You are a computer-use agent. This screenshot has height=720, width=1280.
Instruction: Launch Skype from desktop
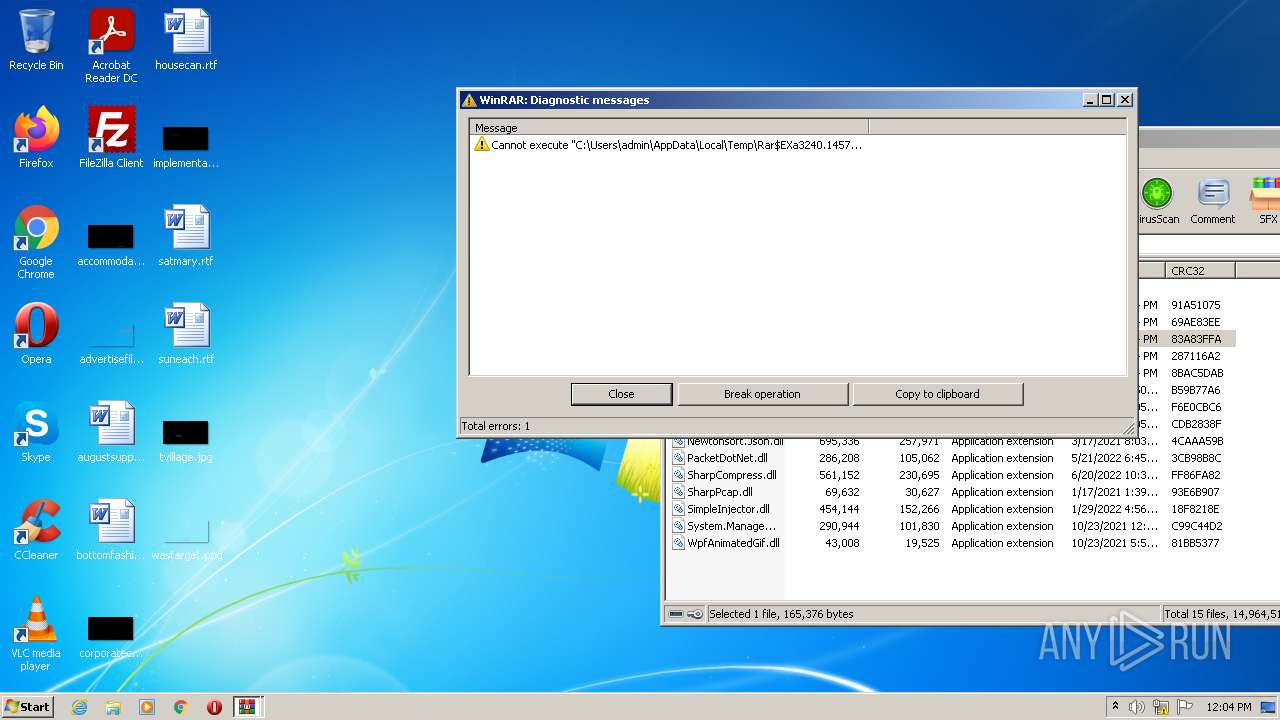(36, 432)
